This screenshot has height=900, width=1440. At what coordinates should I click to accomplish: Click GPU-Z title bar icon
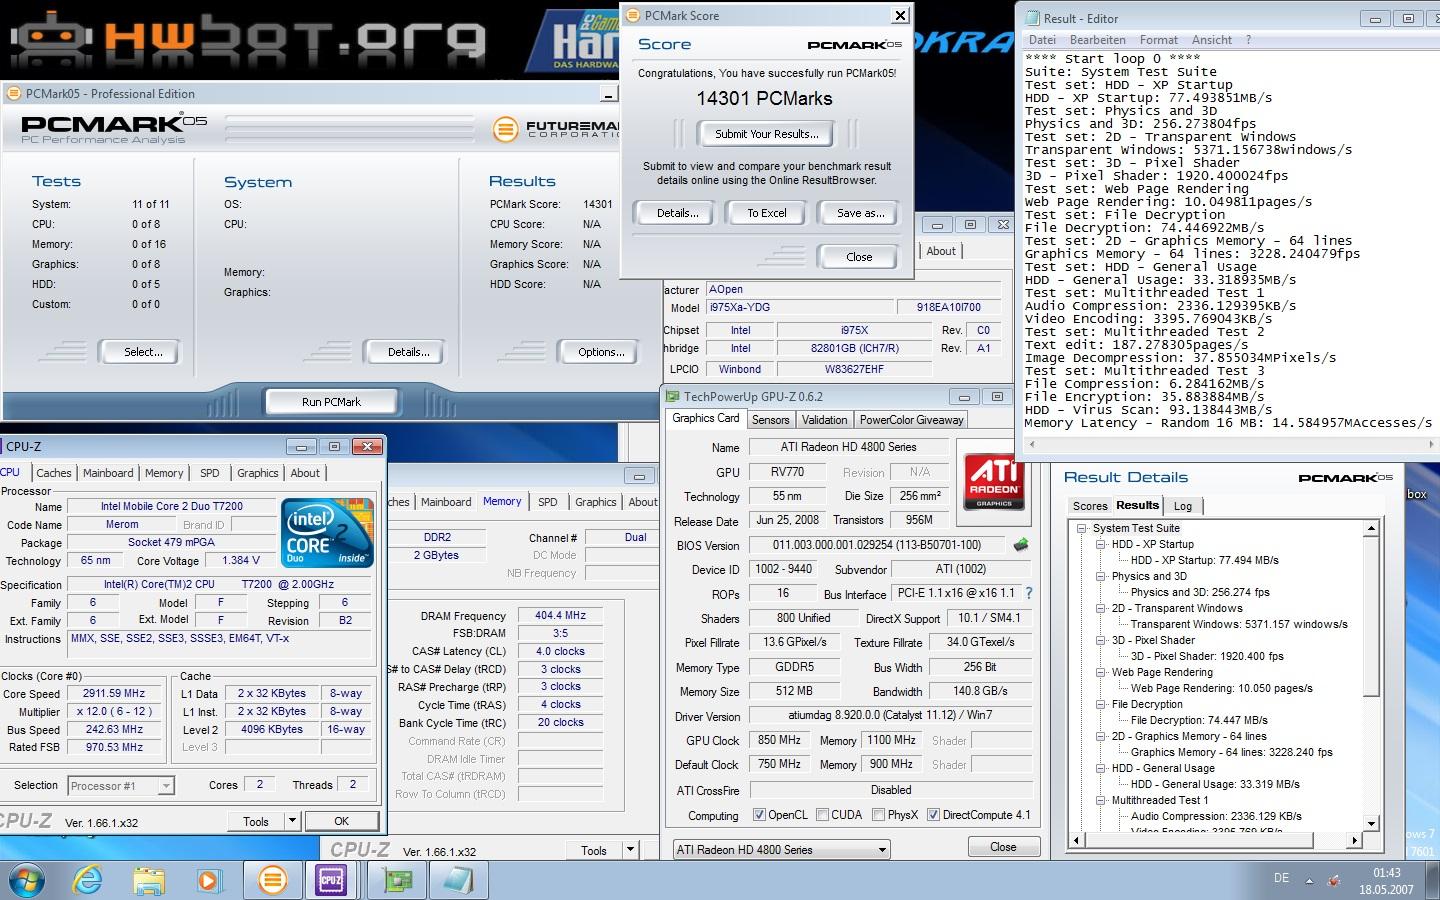click(x=673, y=397)
